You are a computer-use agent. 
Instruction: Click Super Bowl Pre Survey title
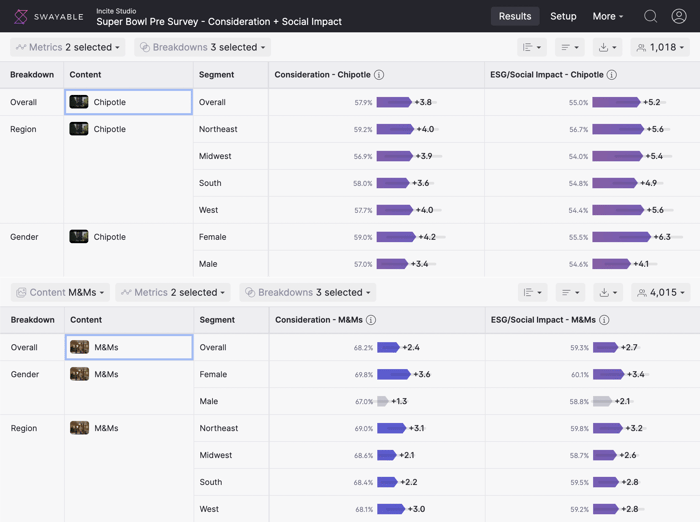pyautogui.click(x=219, y=21)
